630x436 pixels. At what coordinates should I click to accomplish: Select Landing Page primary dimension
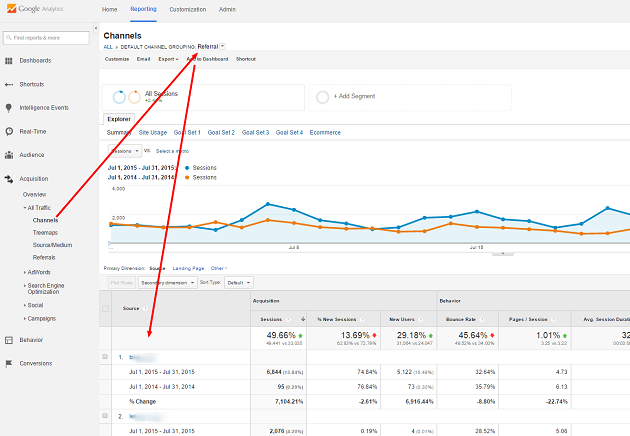point(188,268)
